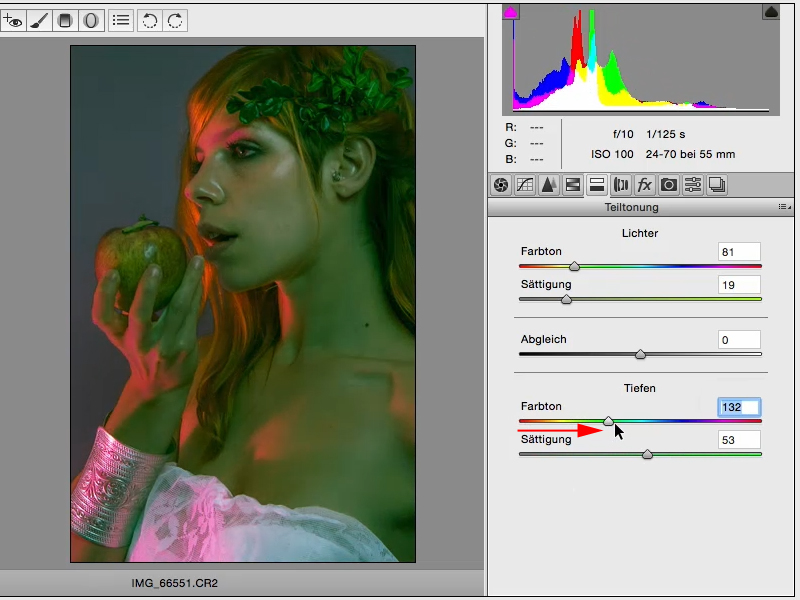Open the Snapshots panel tab
The image size is (800, 600).
(717, 185)
